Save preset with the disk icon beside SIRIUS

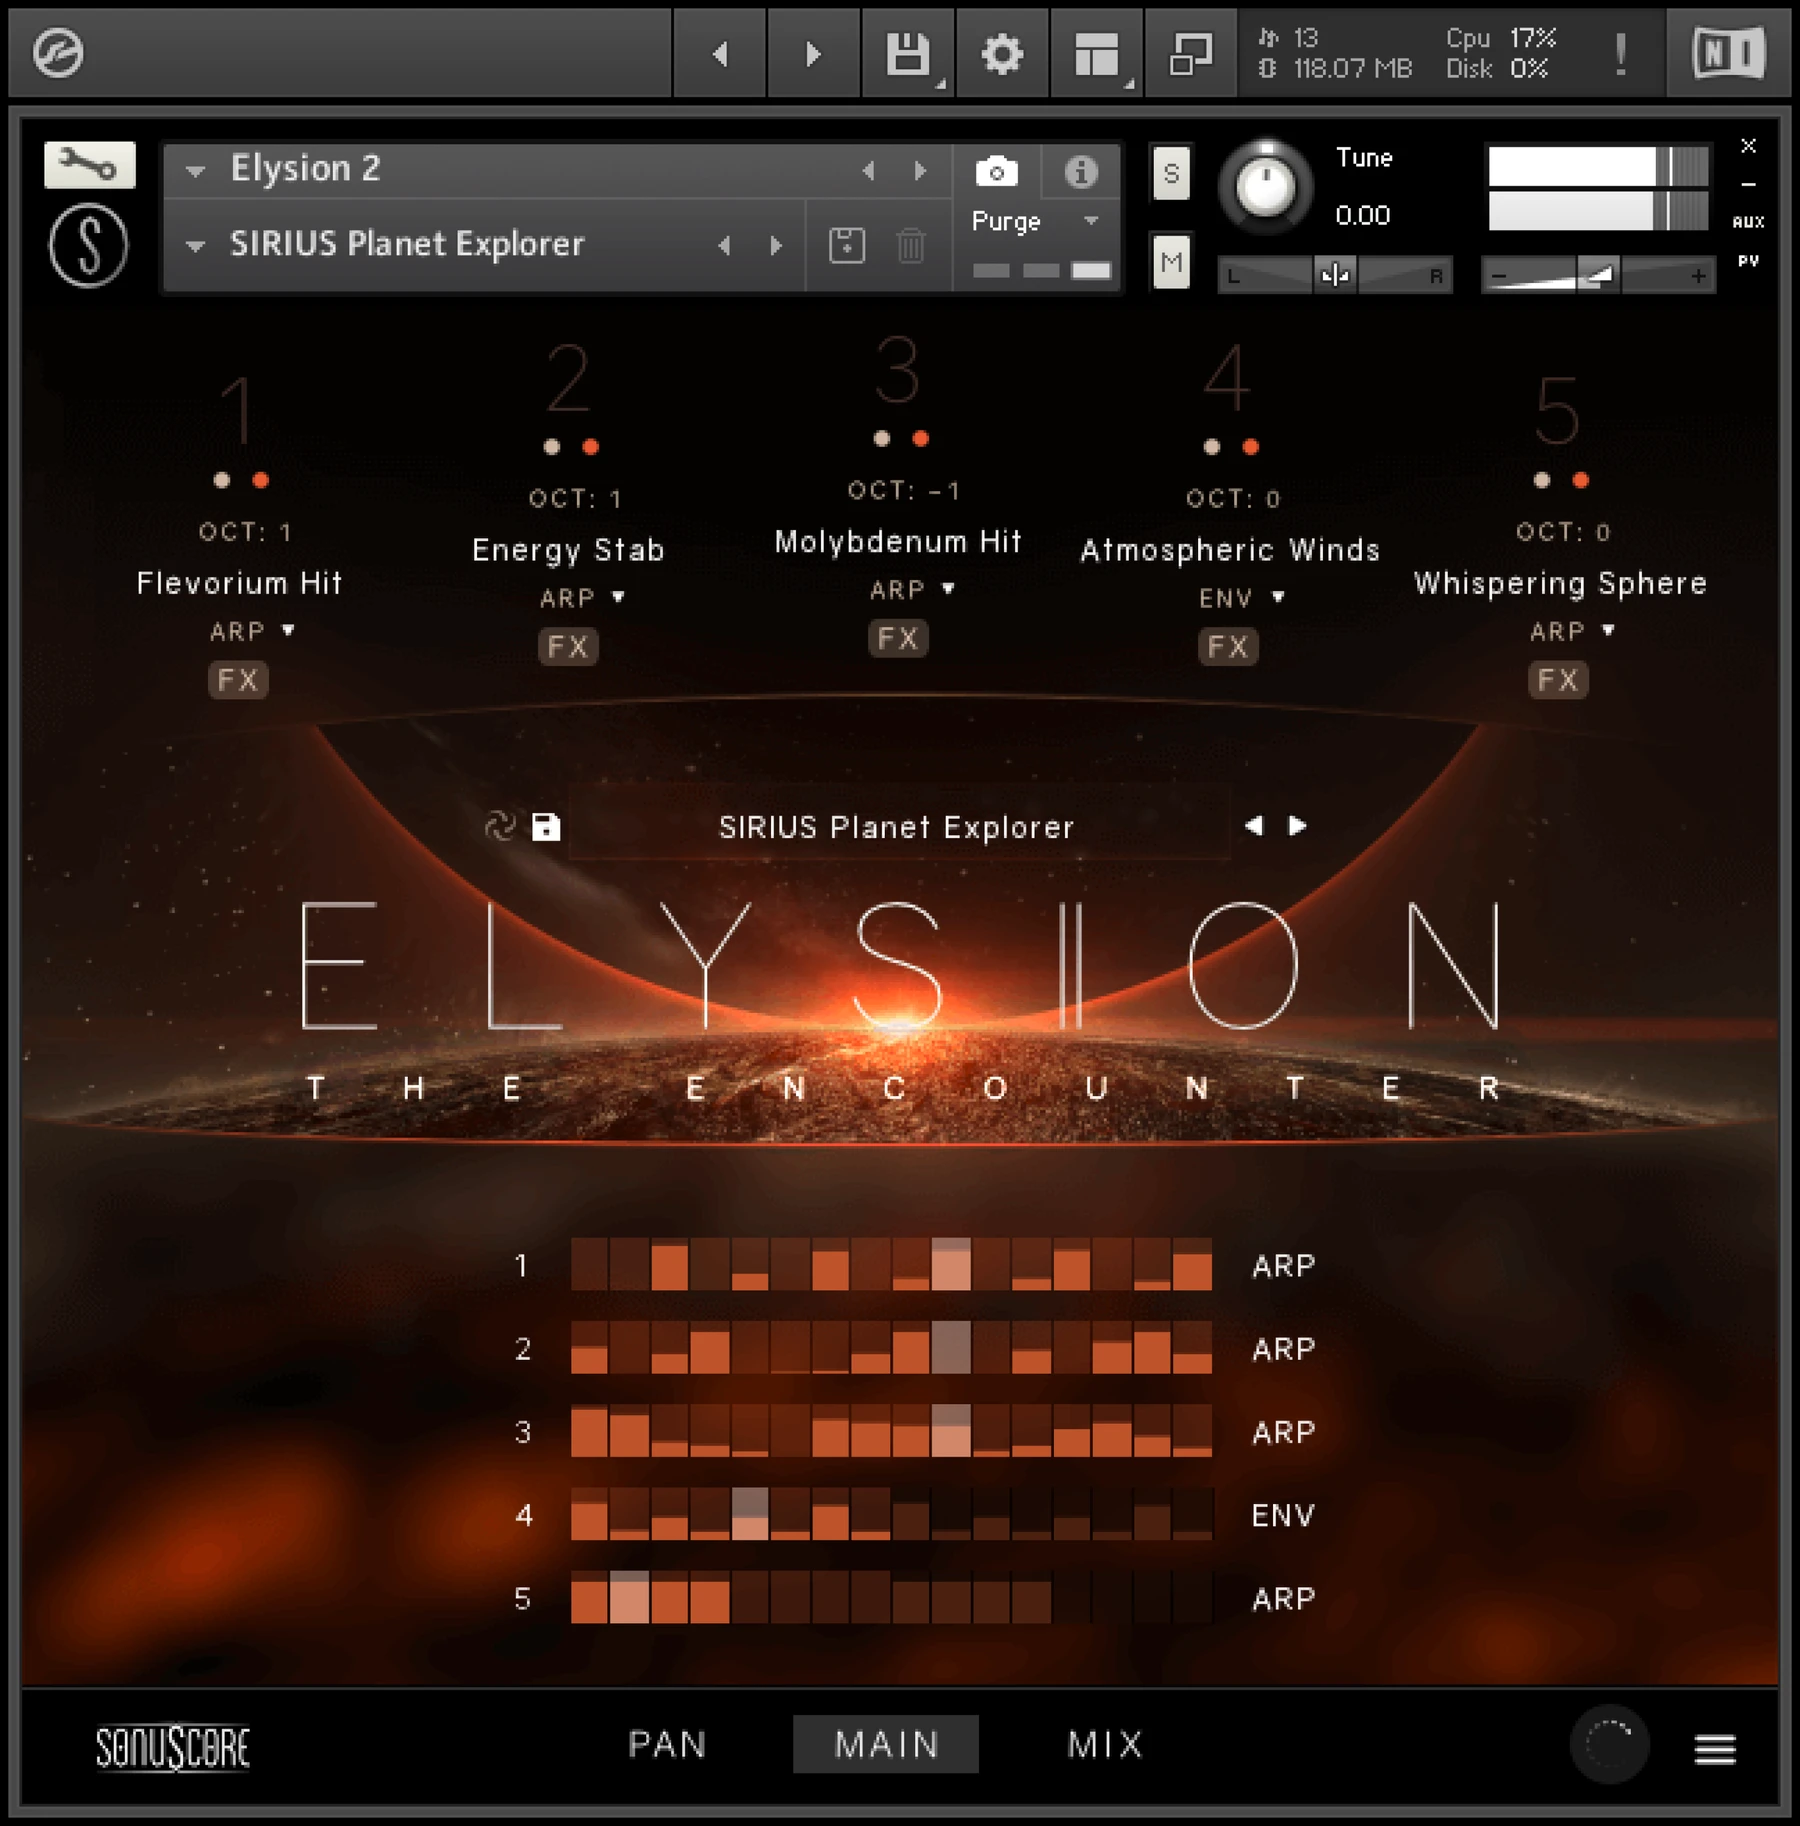tap(545, 827)
